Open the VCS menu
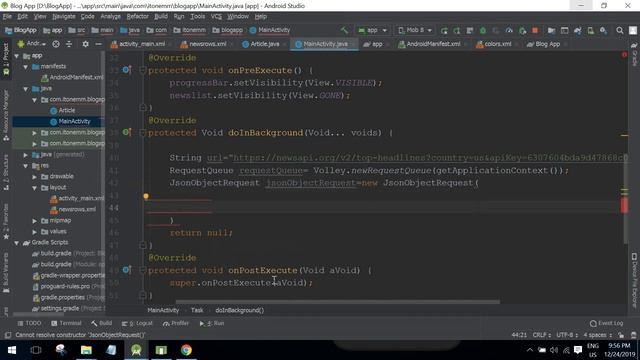The width and height of the screenshot is (640, 360). click(216, 16)
